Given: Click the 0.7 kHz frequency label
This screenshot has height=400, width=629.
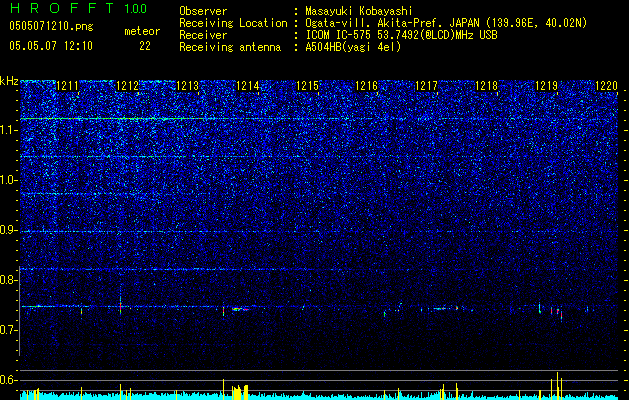Looking at the screenshot, I should (9, 330).
